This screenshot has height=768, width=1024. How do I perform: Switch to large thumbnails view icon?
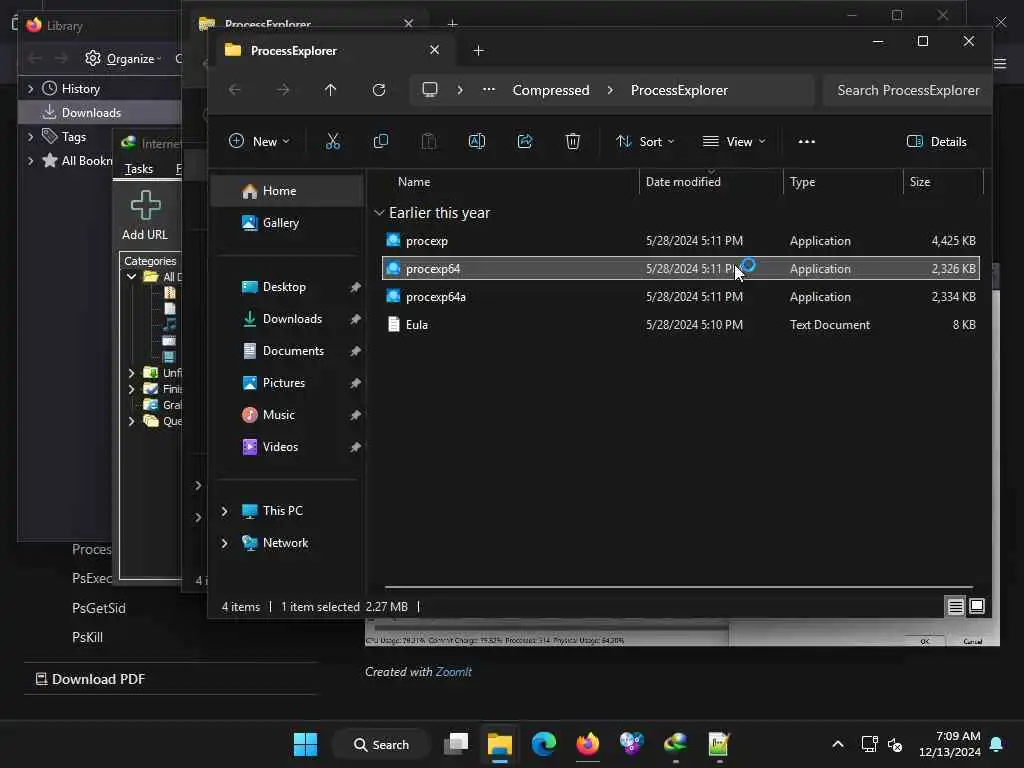(x=977, y=607)
